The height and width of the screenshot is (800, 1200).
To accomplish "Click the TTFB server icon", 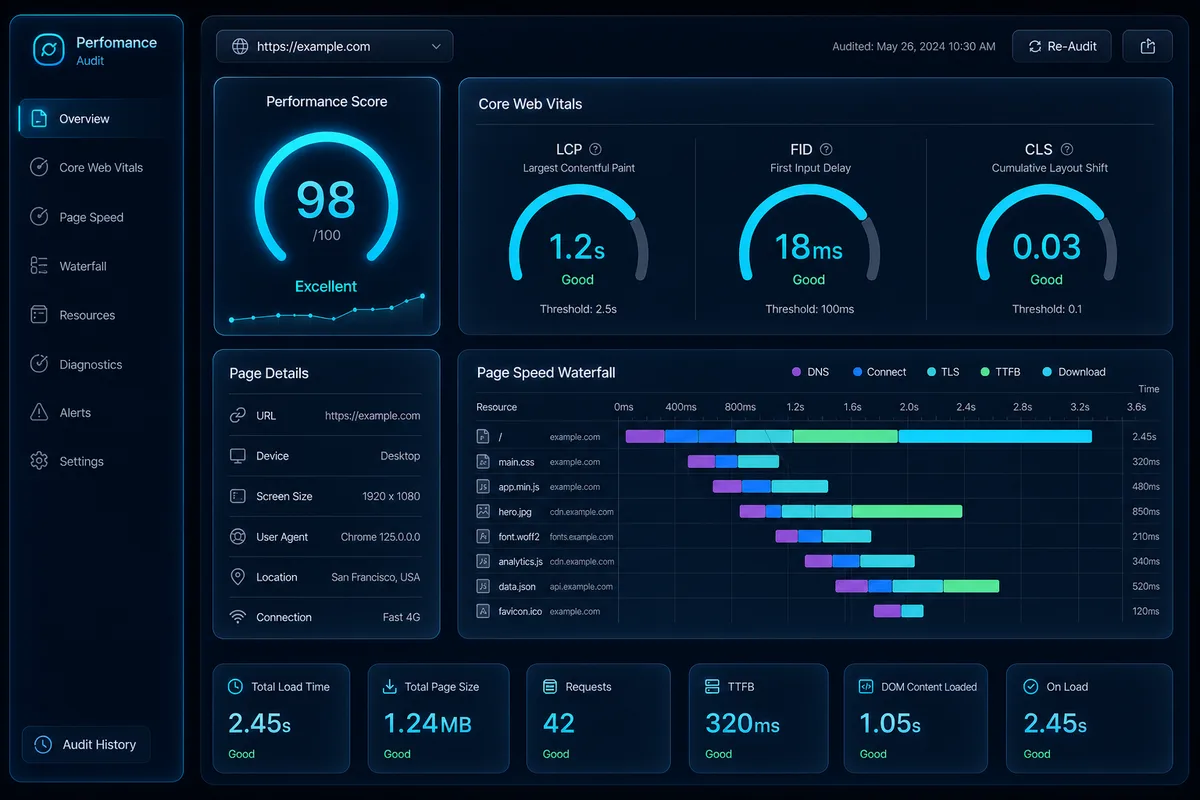I will click(712, 687).
